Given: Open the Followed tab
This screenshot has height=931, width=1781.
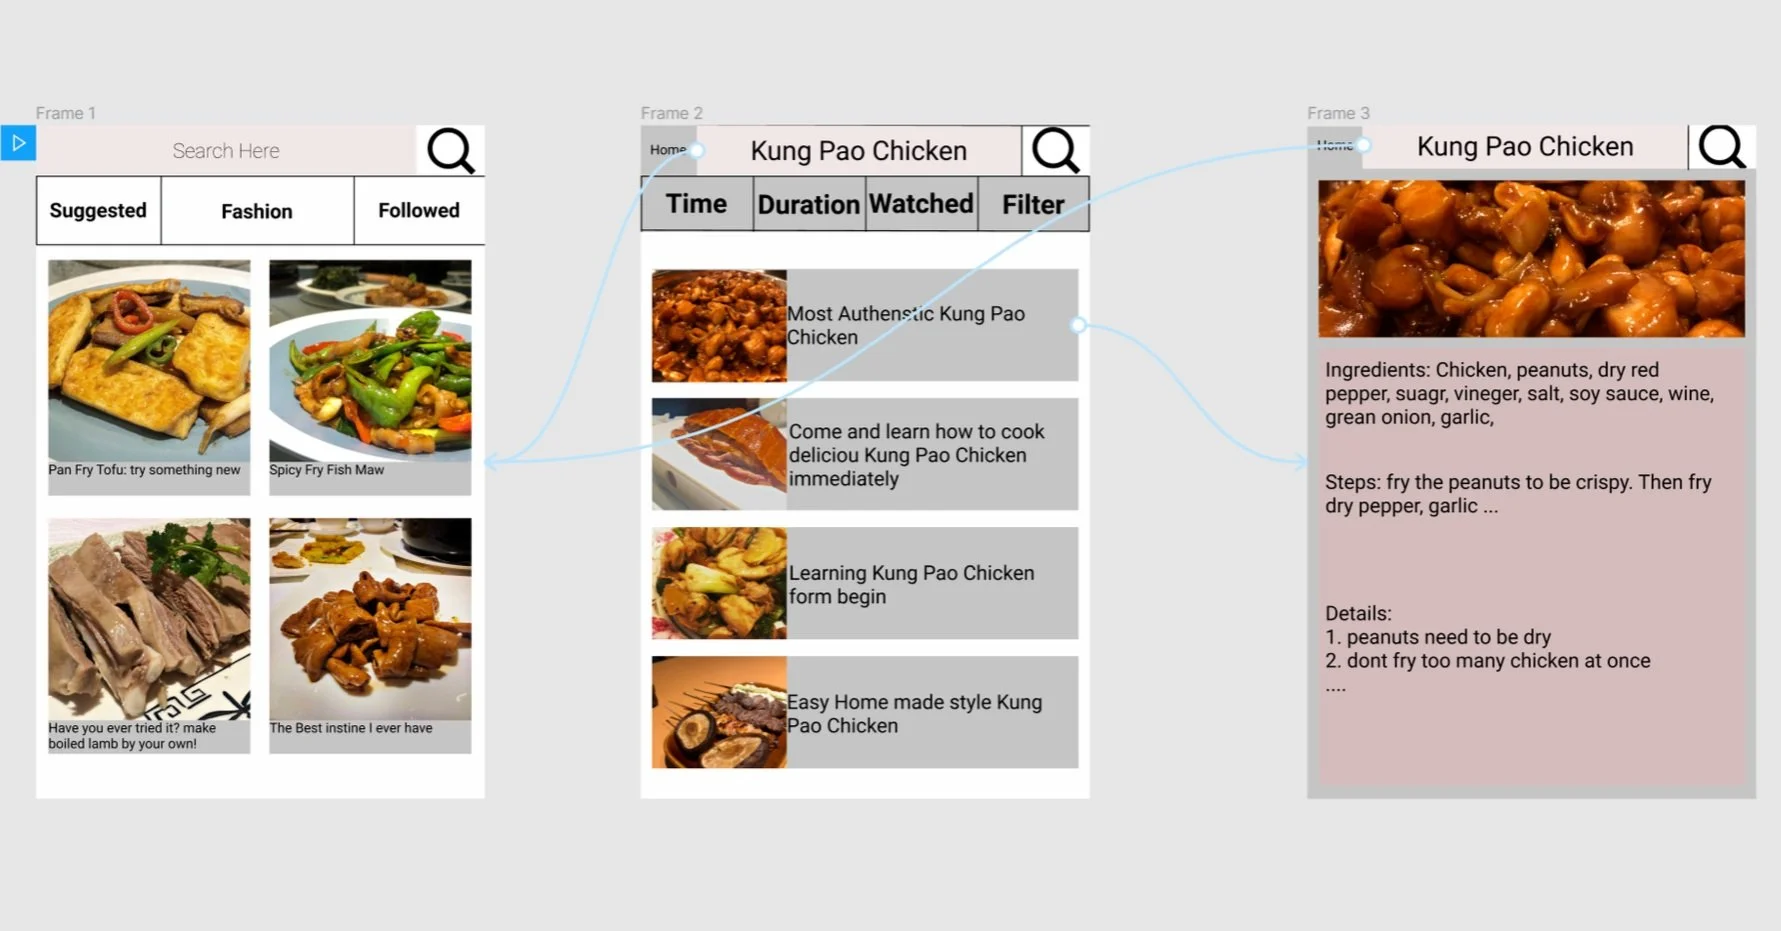Looking at the screenshot, I should (x=419, y=211).
